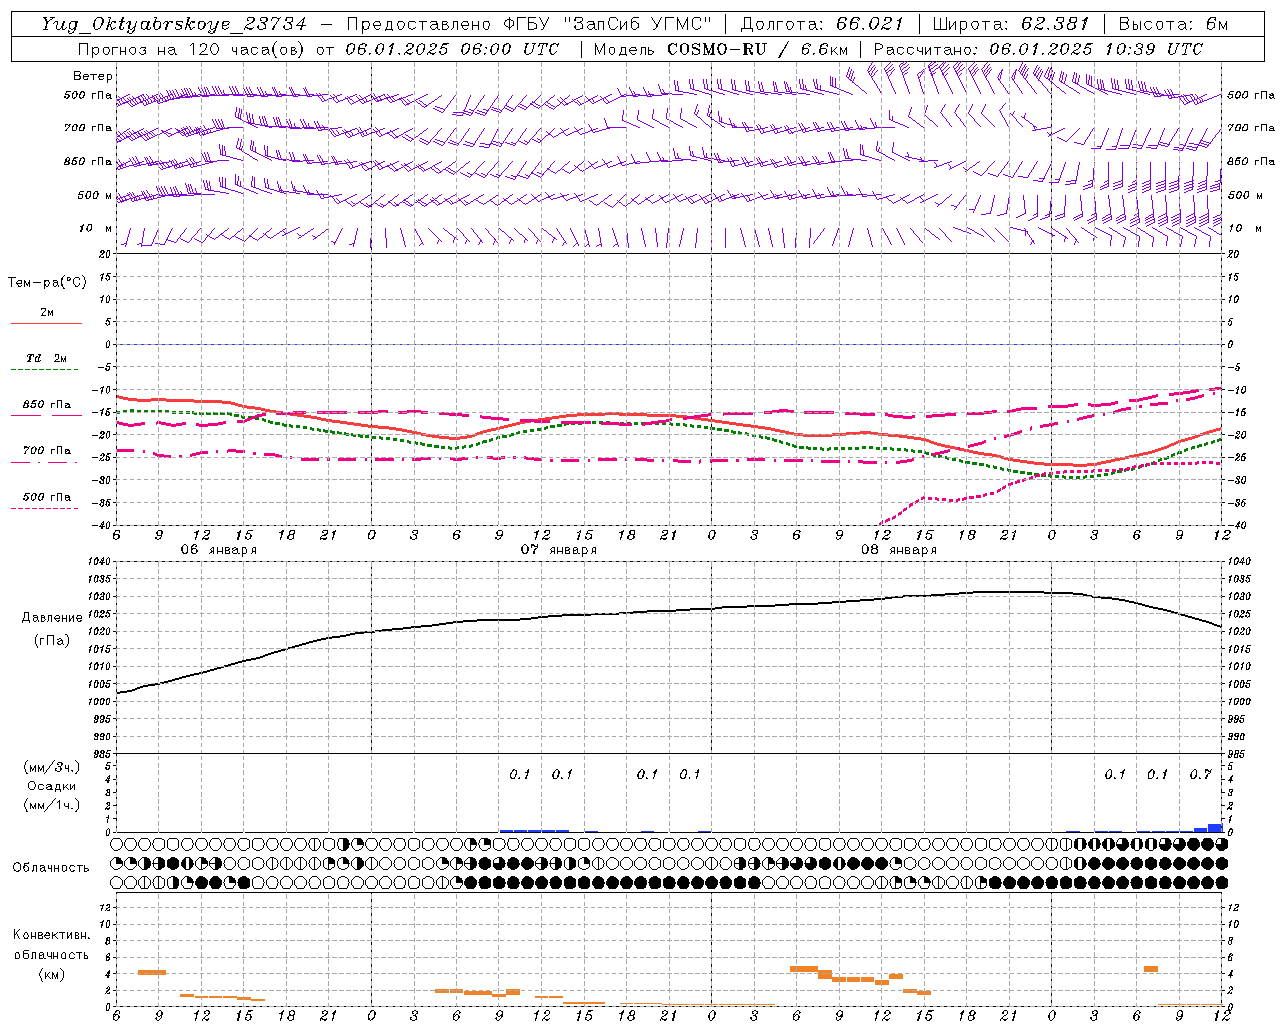Click the 06 января date label
Viewport: 1280px width, 1024px height.
click(x=218, y=550)
